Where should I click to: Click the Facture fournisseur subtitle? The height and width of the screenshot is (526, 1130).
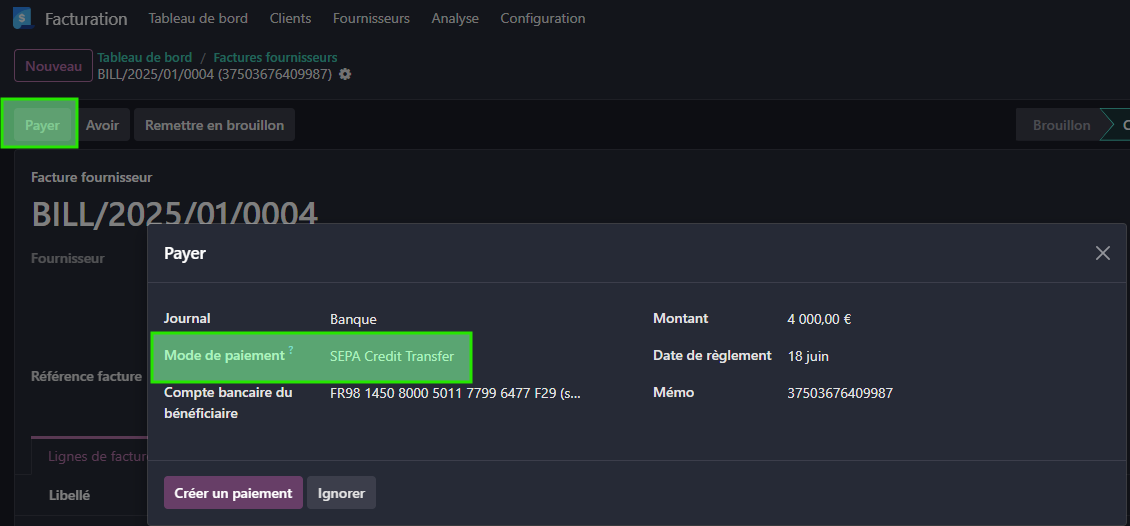[92, 177]
